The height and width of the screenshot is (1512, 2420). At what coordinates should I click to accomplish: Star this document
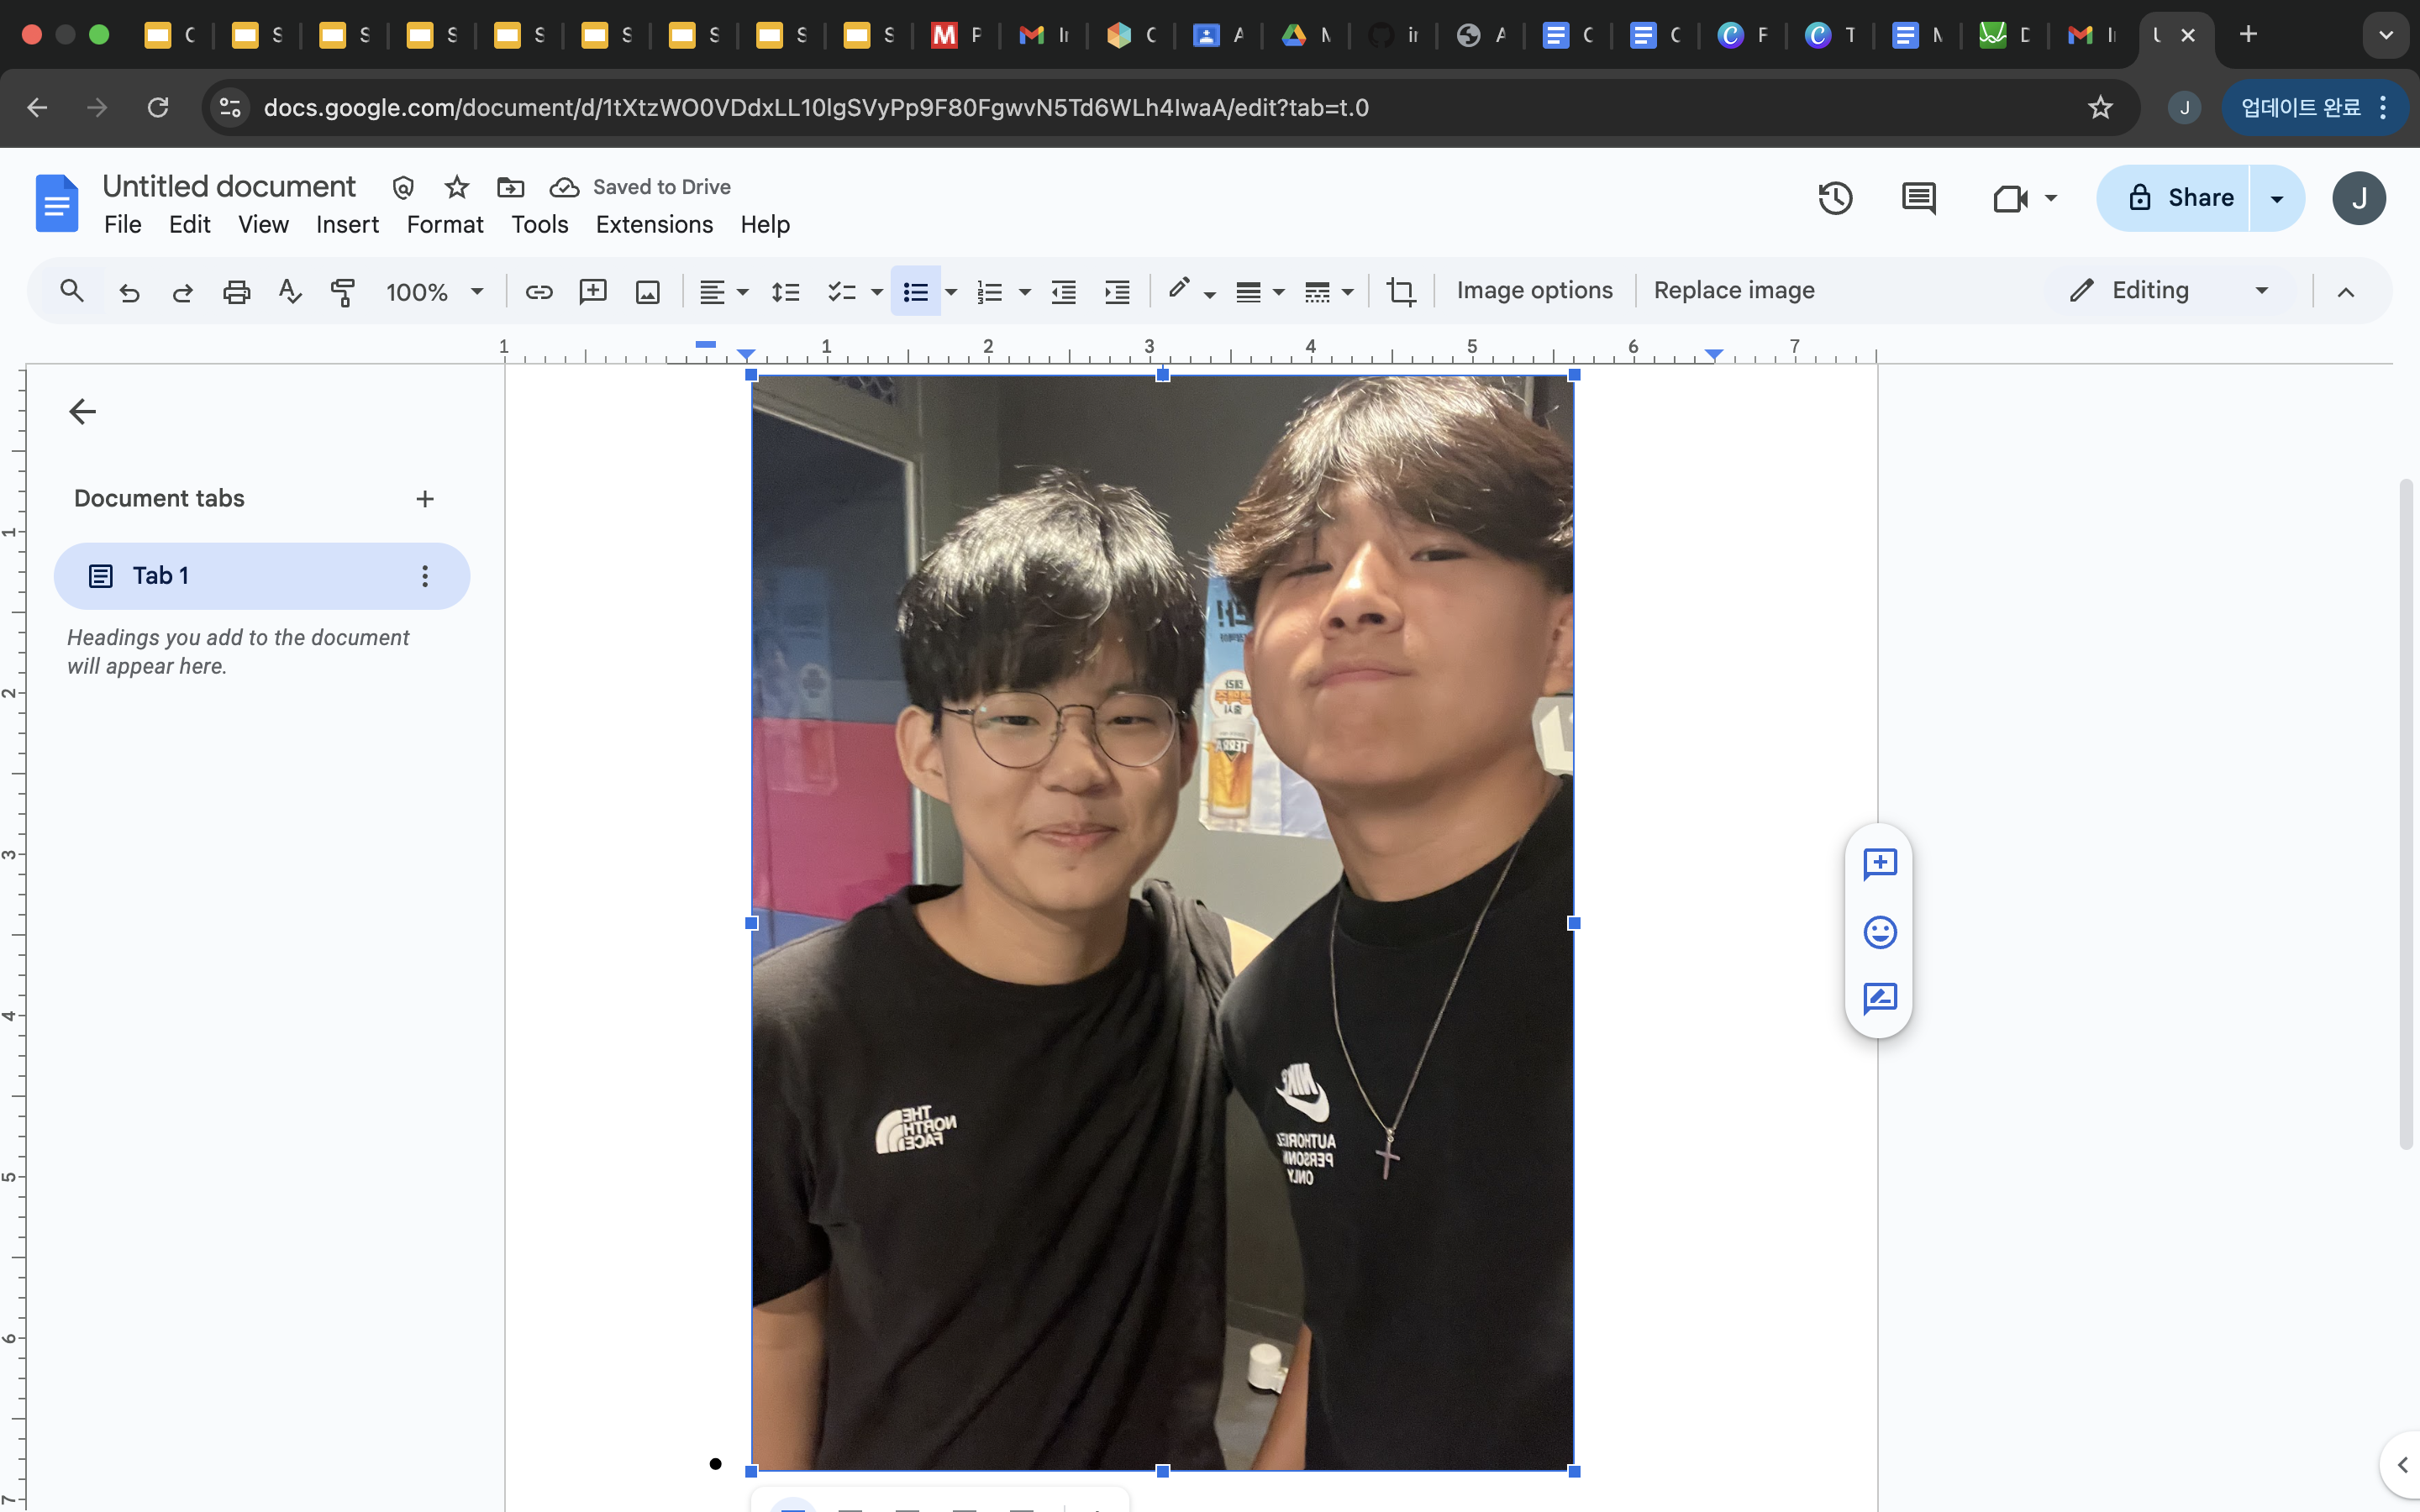coord(456,187)
